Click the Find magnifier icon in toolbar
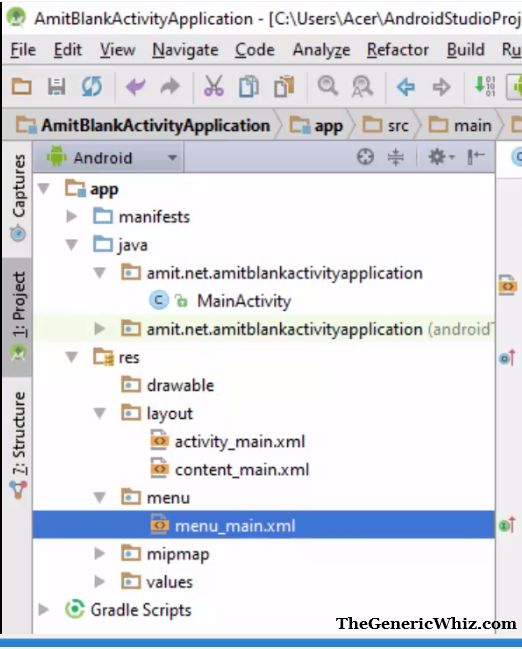This screenshot has width=522, height=649. (328, 86)
